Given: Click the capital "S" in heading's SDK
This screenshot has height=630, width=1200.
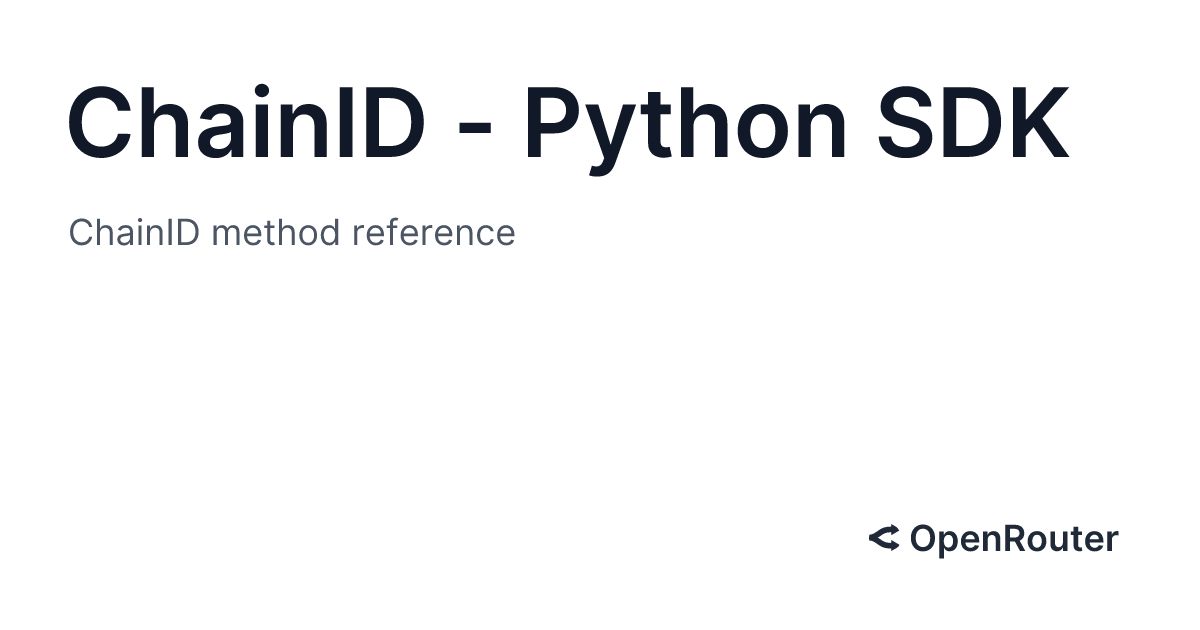Looking at the screenshot, I should [908, 124].
